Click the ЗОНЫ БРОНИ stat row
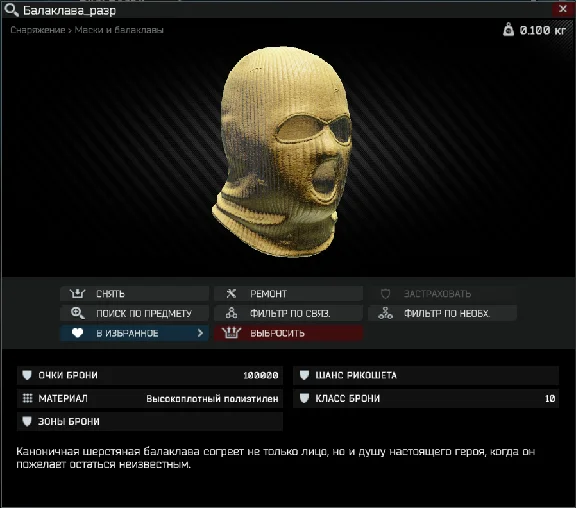This screenshot has width=576, height=508. (150, 421)
